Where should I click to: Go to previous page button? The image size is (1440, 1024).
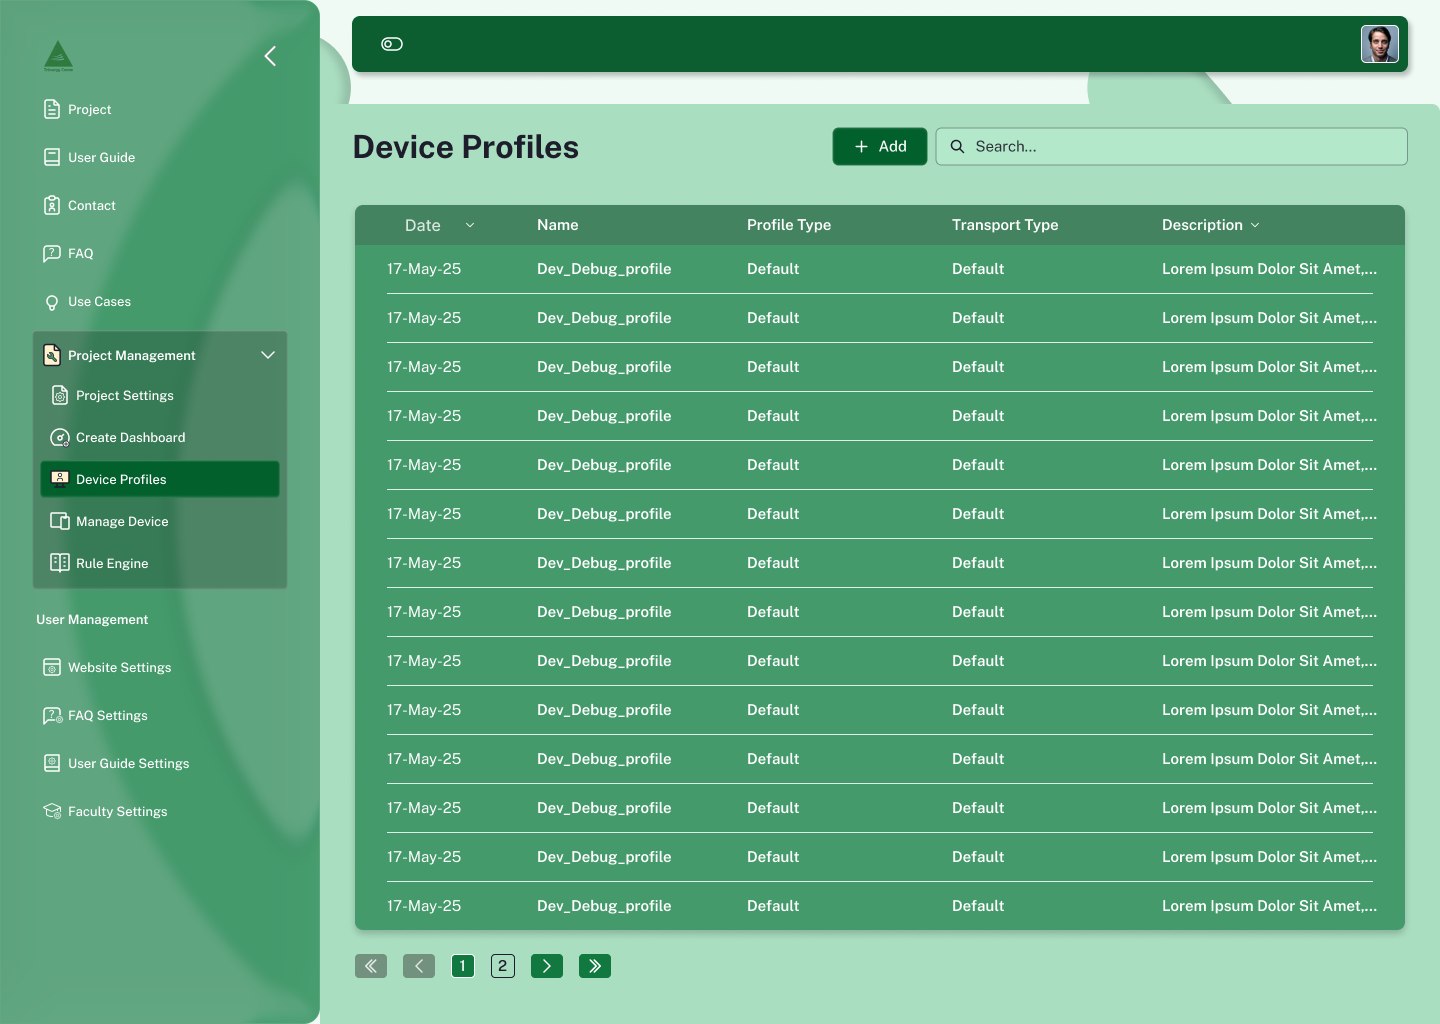419,966
